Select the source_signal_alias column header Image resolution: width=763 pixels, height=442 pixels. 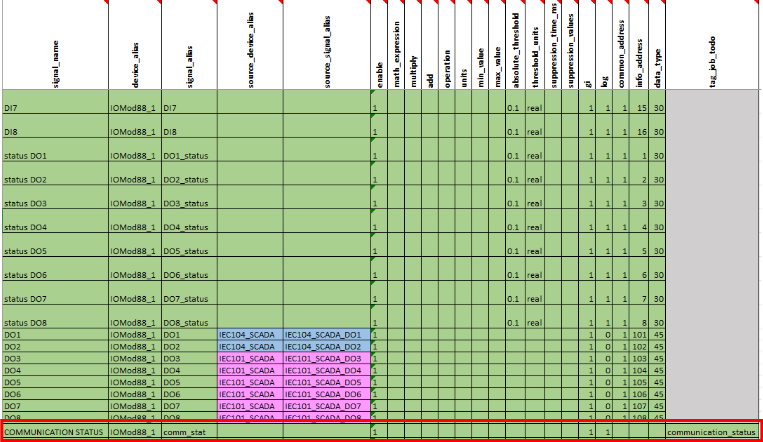tap(327, 45)
